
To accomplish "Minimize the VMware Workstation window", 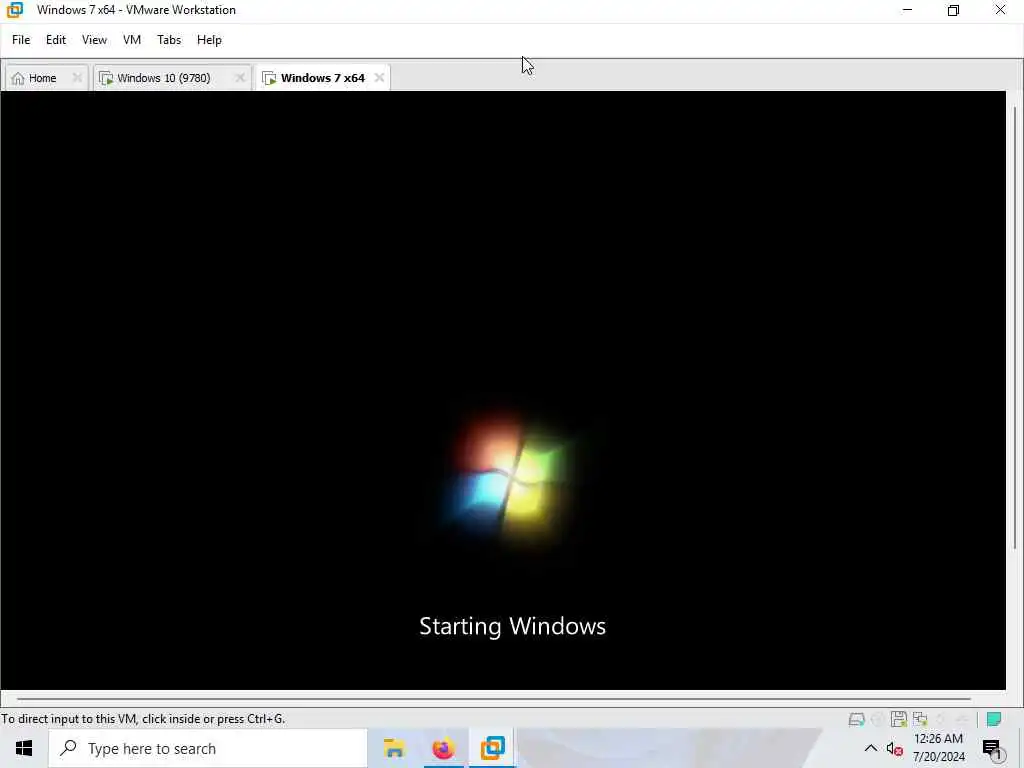I will 907,10.
